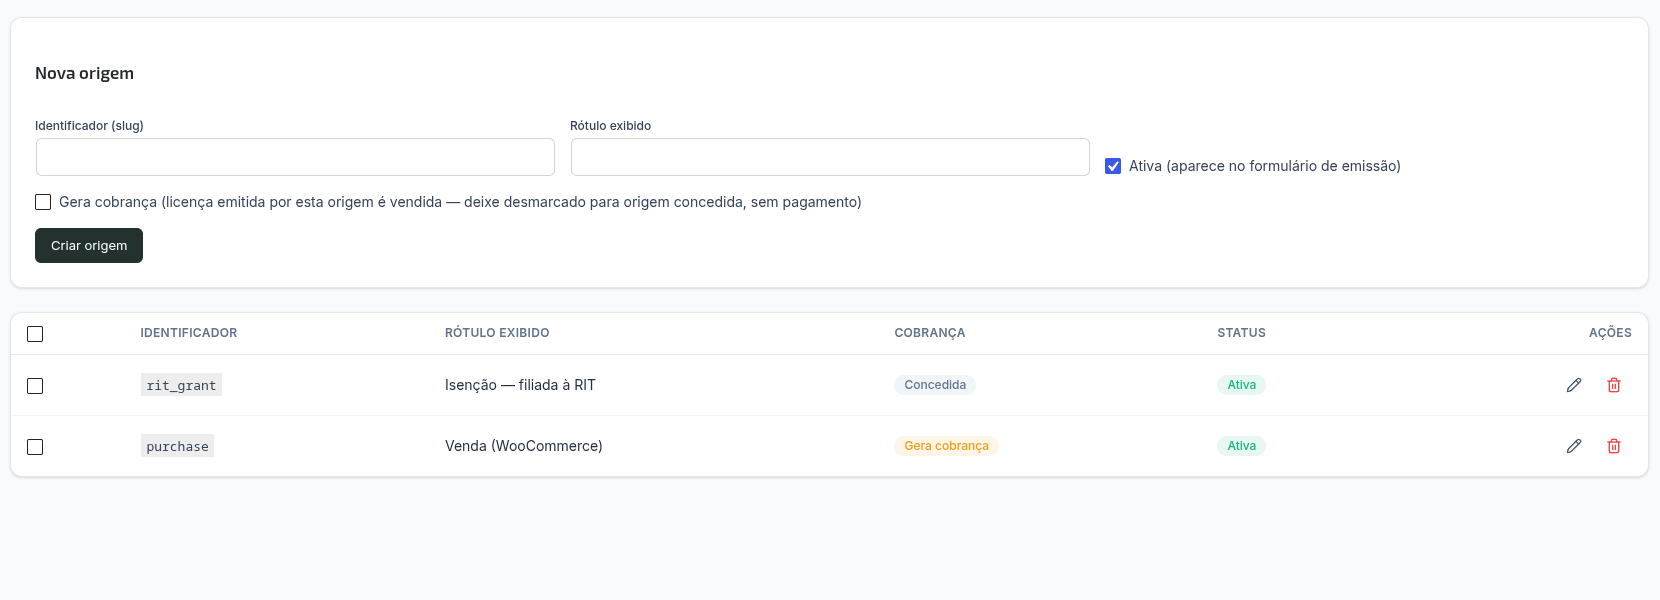The image size is (1660, 600).
Task: Click the STATUS column header
Action: click(1241, 333)
